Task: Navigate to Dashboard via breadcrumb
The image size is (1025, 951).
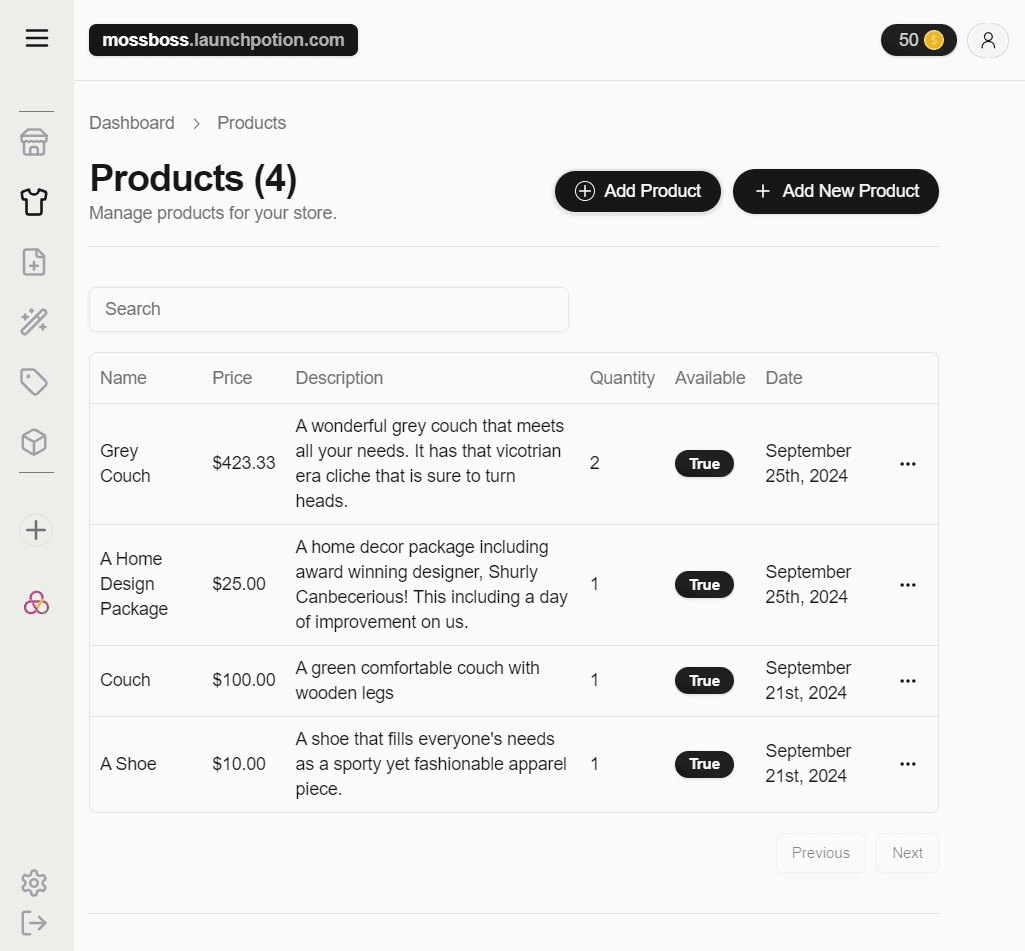Action: coord(131,122)
